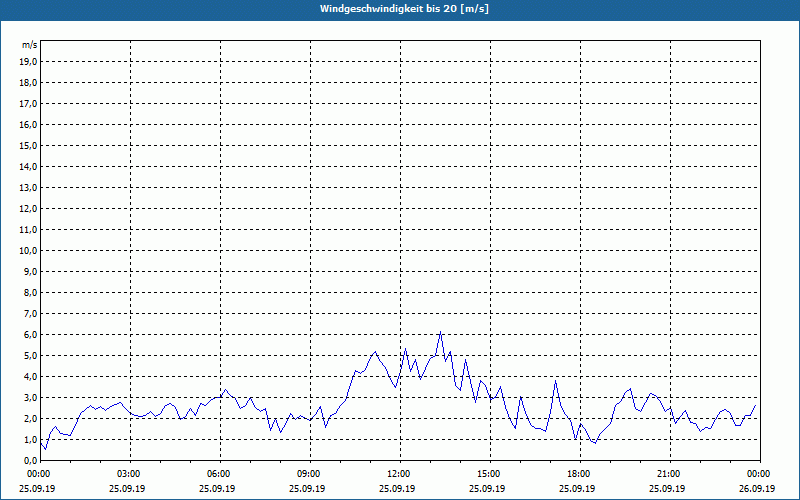Select the 0,0 y-axis origin label

click(30, 461)
